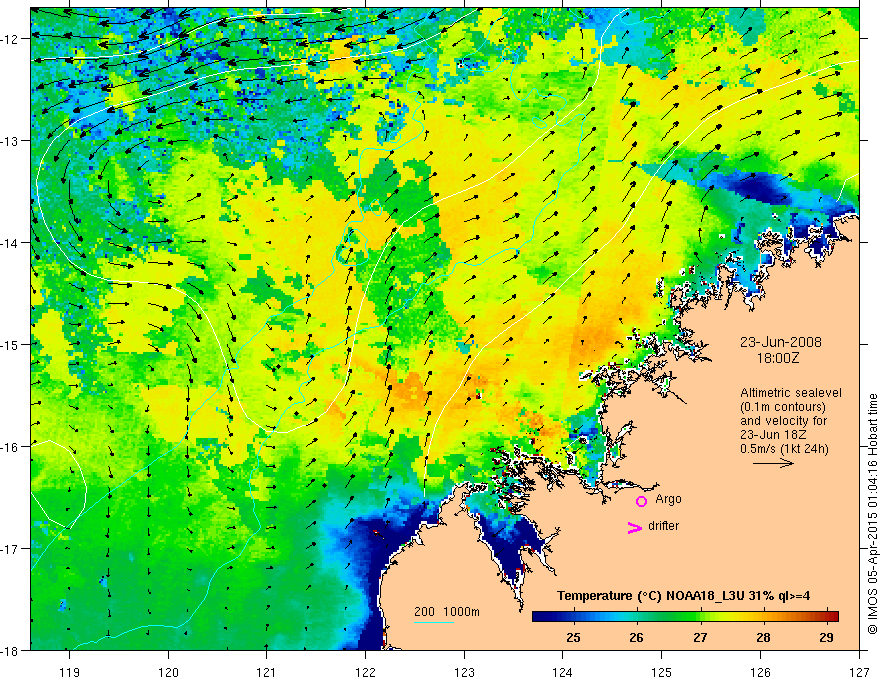Click the magenta drifter arrow legend symbol
Image resolution: width=880 pixels, height=680 pixels.
[634, 527]
